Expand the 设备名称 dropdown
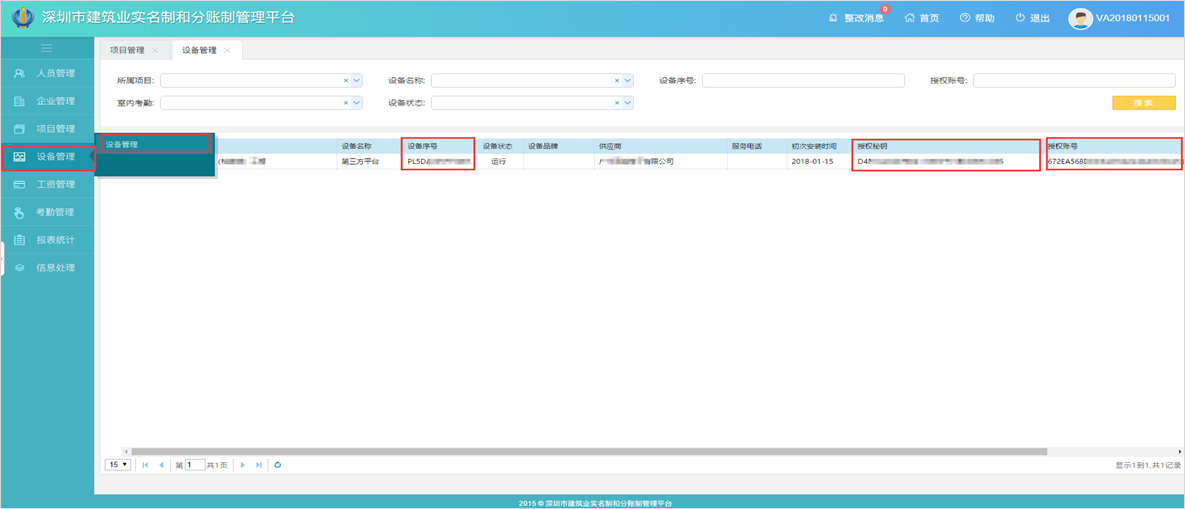The height and width of the screenshot is (509, 1185). 628,81
